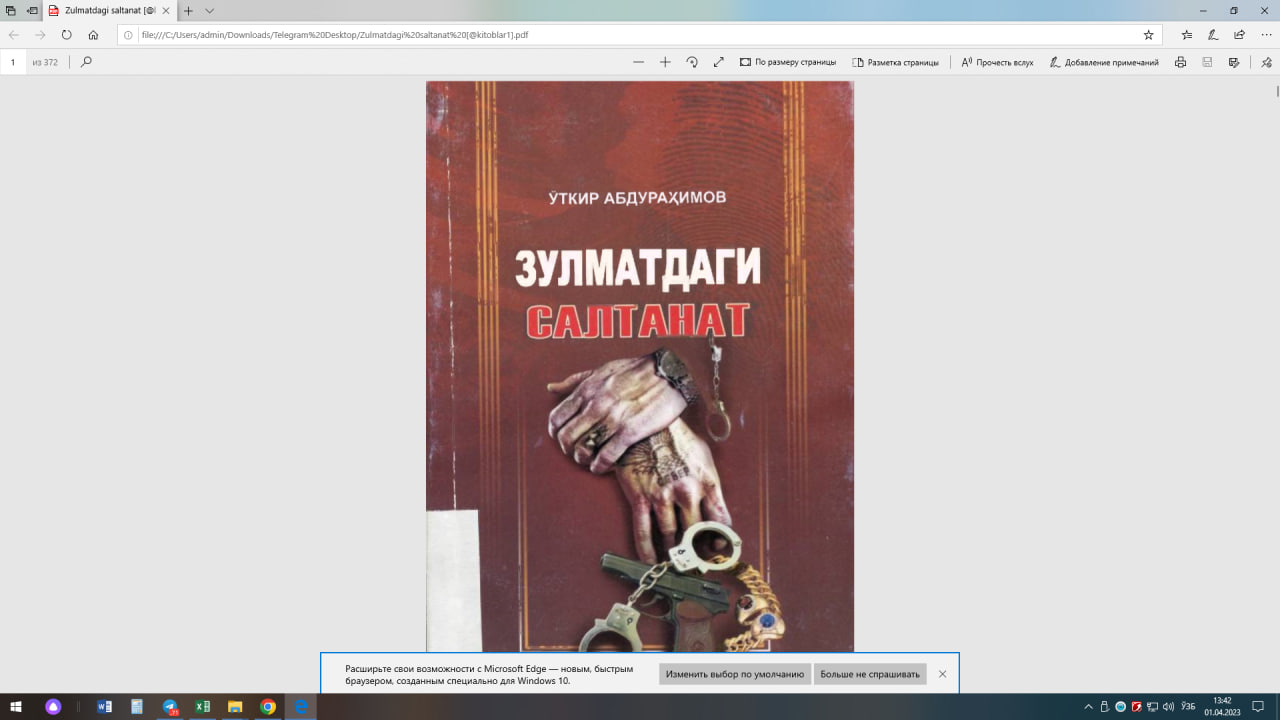Rotate the PDF page
Screen dimensions: 1280x720
point(692,62)
